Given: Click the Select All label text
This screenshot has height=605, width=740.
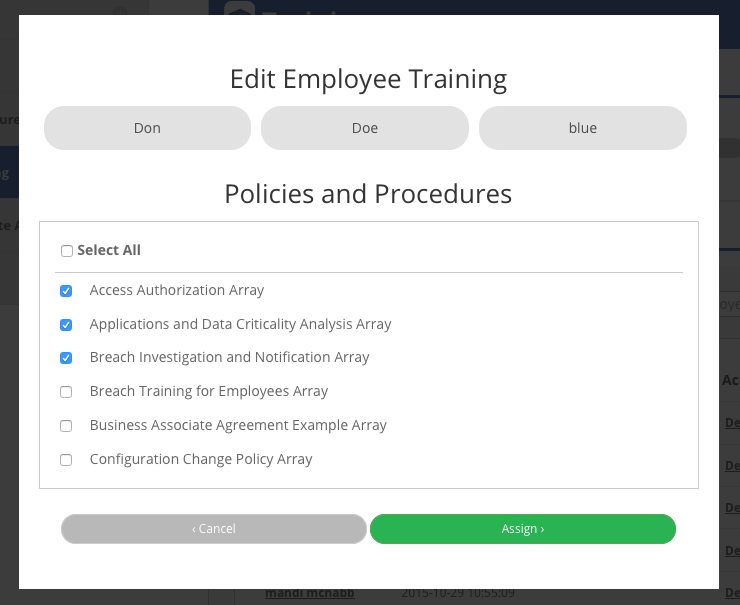Looking at the screenshot, I should pyautogui.click(x=109, y=250).
